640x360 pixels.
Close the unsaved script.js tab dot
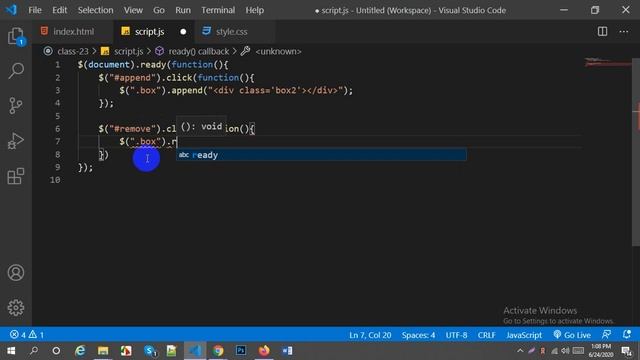(183, 31)
